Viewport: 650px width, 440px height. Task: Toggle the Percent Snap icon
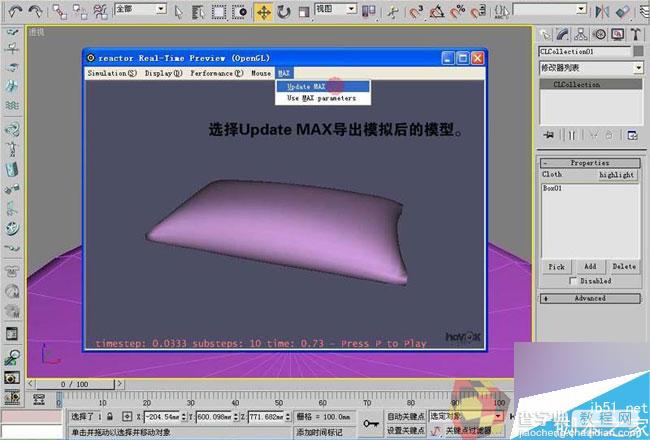pos(458,12)
